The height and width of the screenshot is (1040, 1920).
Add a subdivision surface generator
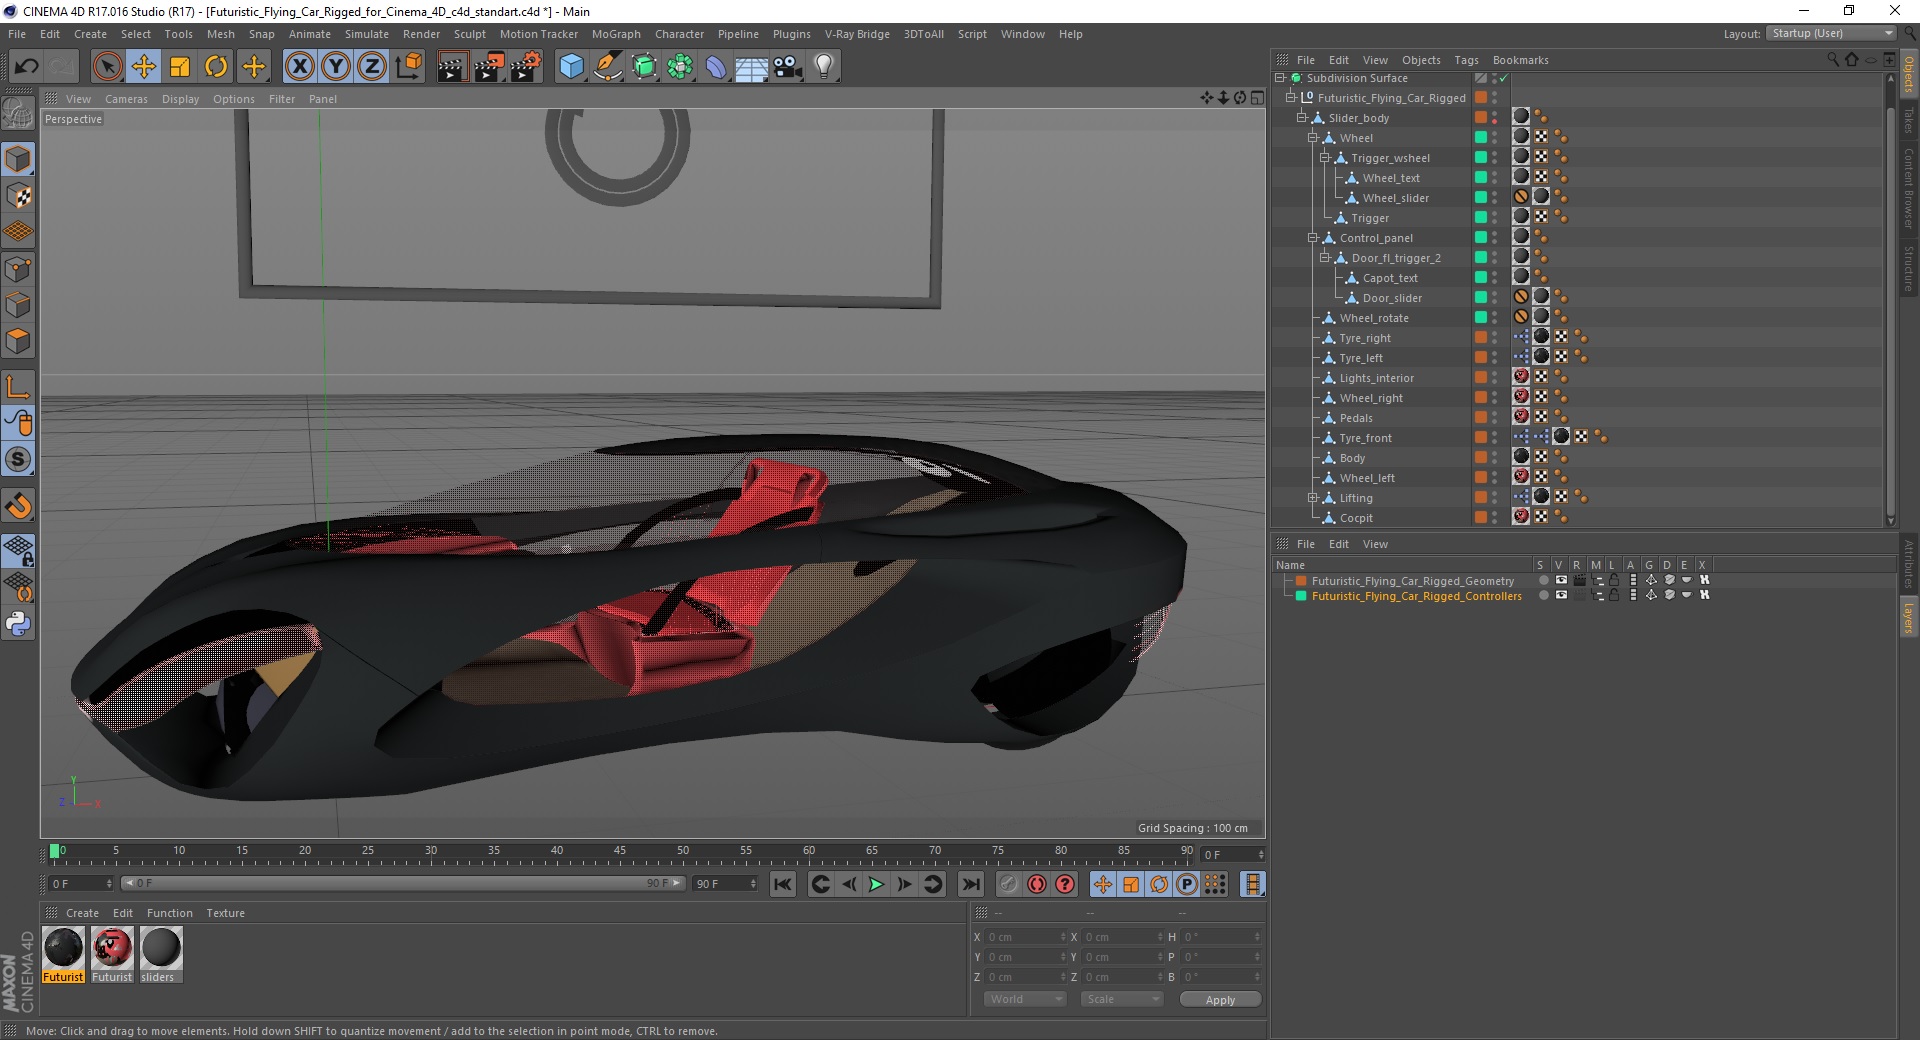click(644, 67)
